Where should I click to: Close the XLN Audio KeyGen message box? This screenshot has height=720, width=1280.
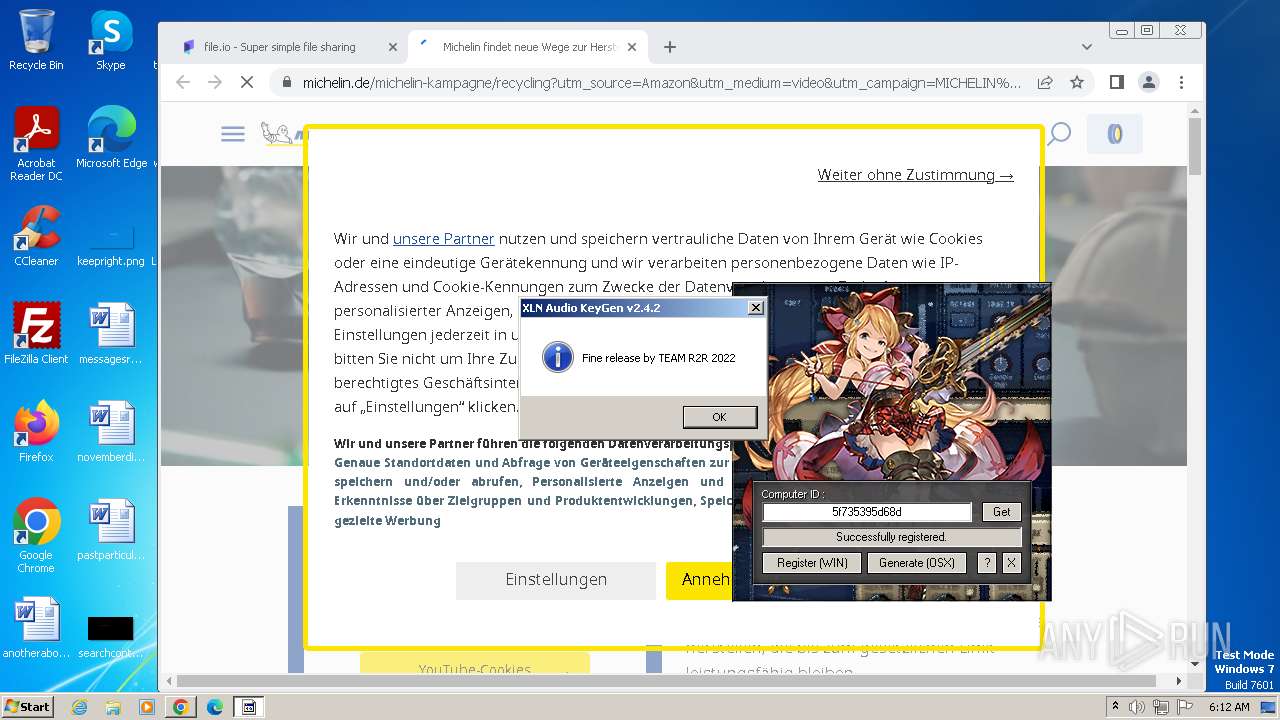pyautogui.click(x=756, y=308)
